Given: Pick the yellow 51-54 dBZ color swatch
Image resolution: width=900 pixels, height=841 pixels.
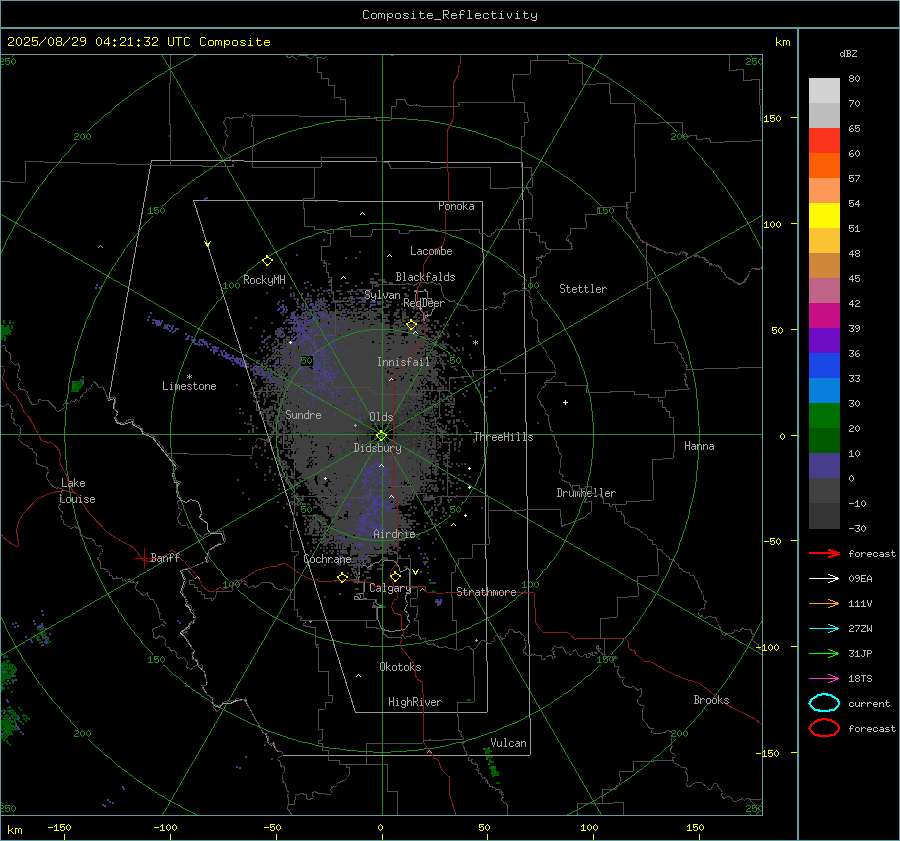Looking at the screenshot, I should (824, 216).
